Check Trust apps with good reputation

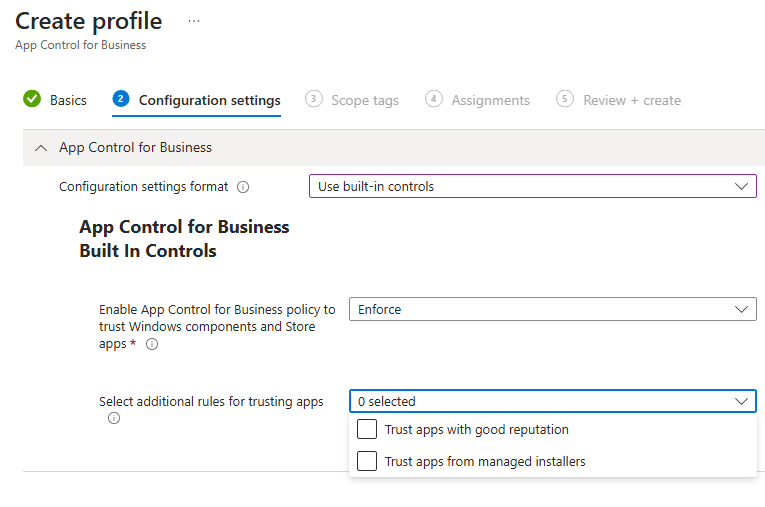(367, 430)
